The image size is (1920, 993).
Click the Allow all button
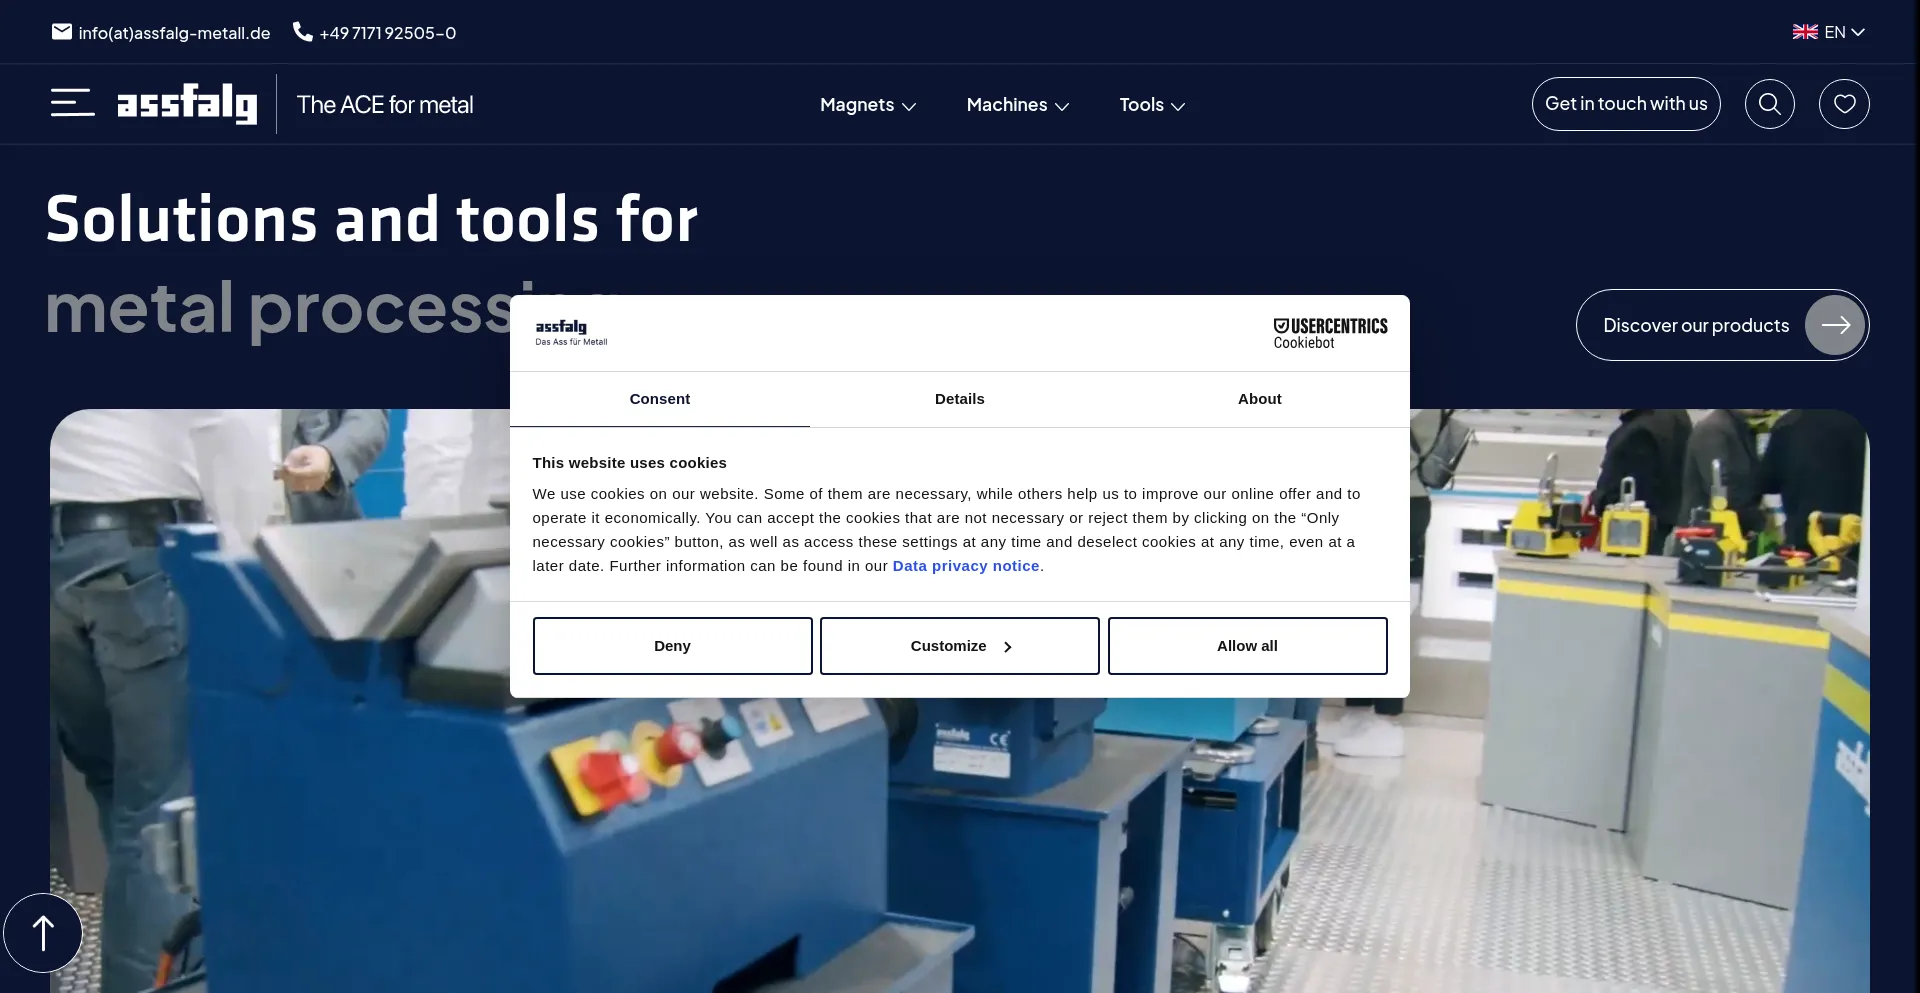(x=1247, y=646)
